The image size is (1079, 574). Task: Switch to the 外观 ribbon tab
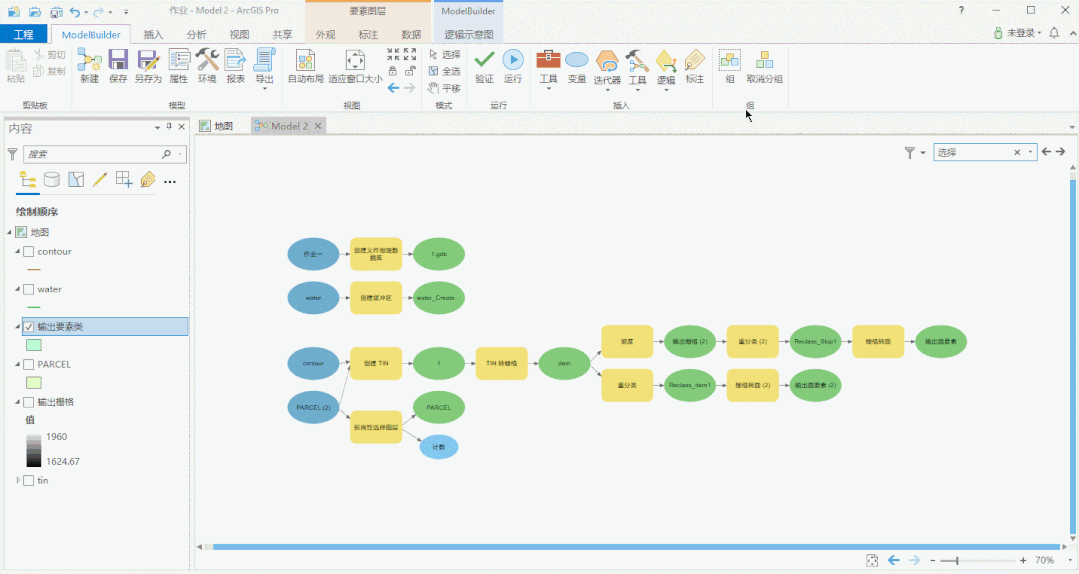325,34
